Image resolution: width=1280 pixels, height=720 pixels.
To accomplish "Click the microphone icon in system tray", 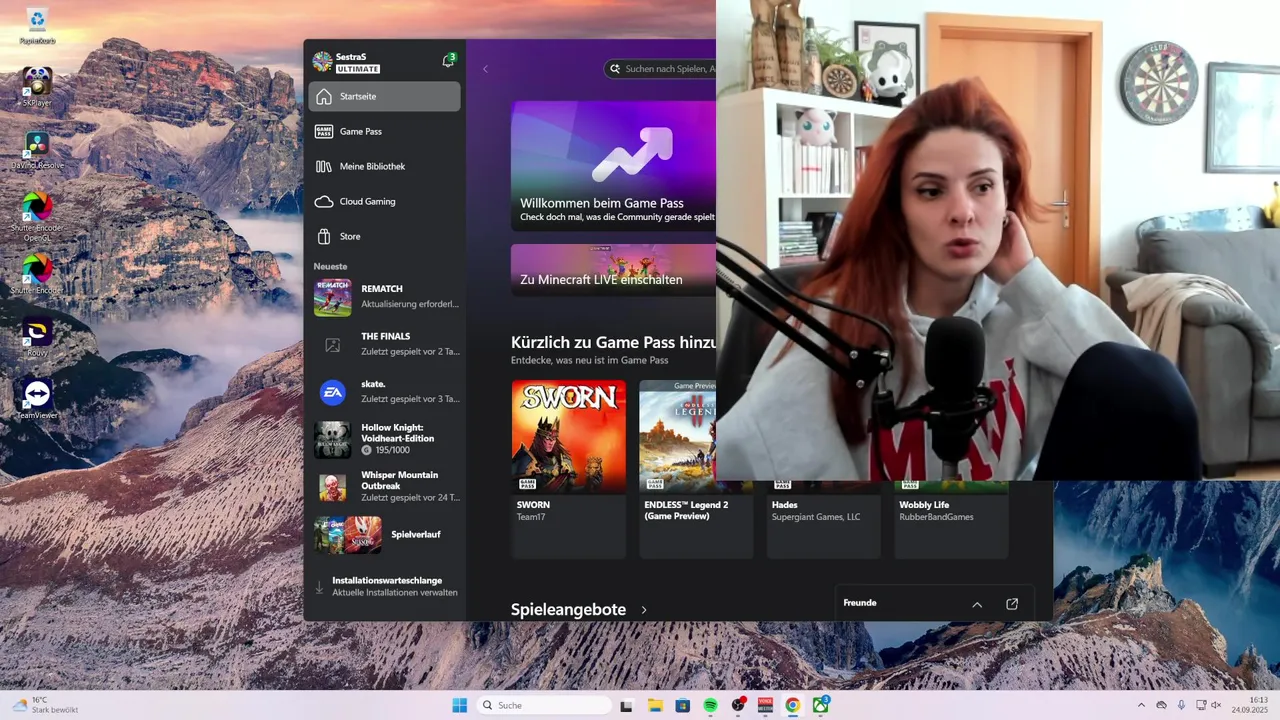I will tap(1181, 705).
